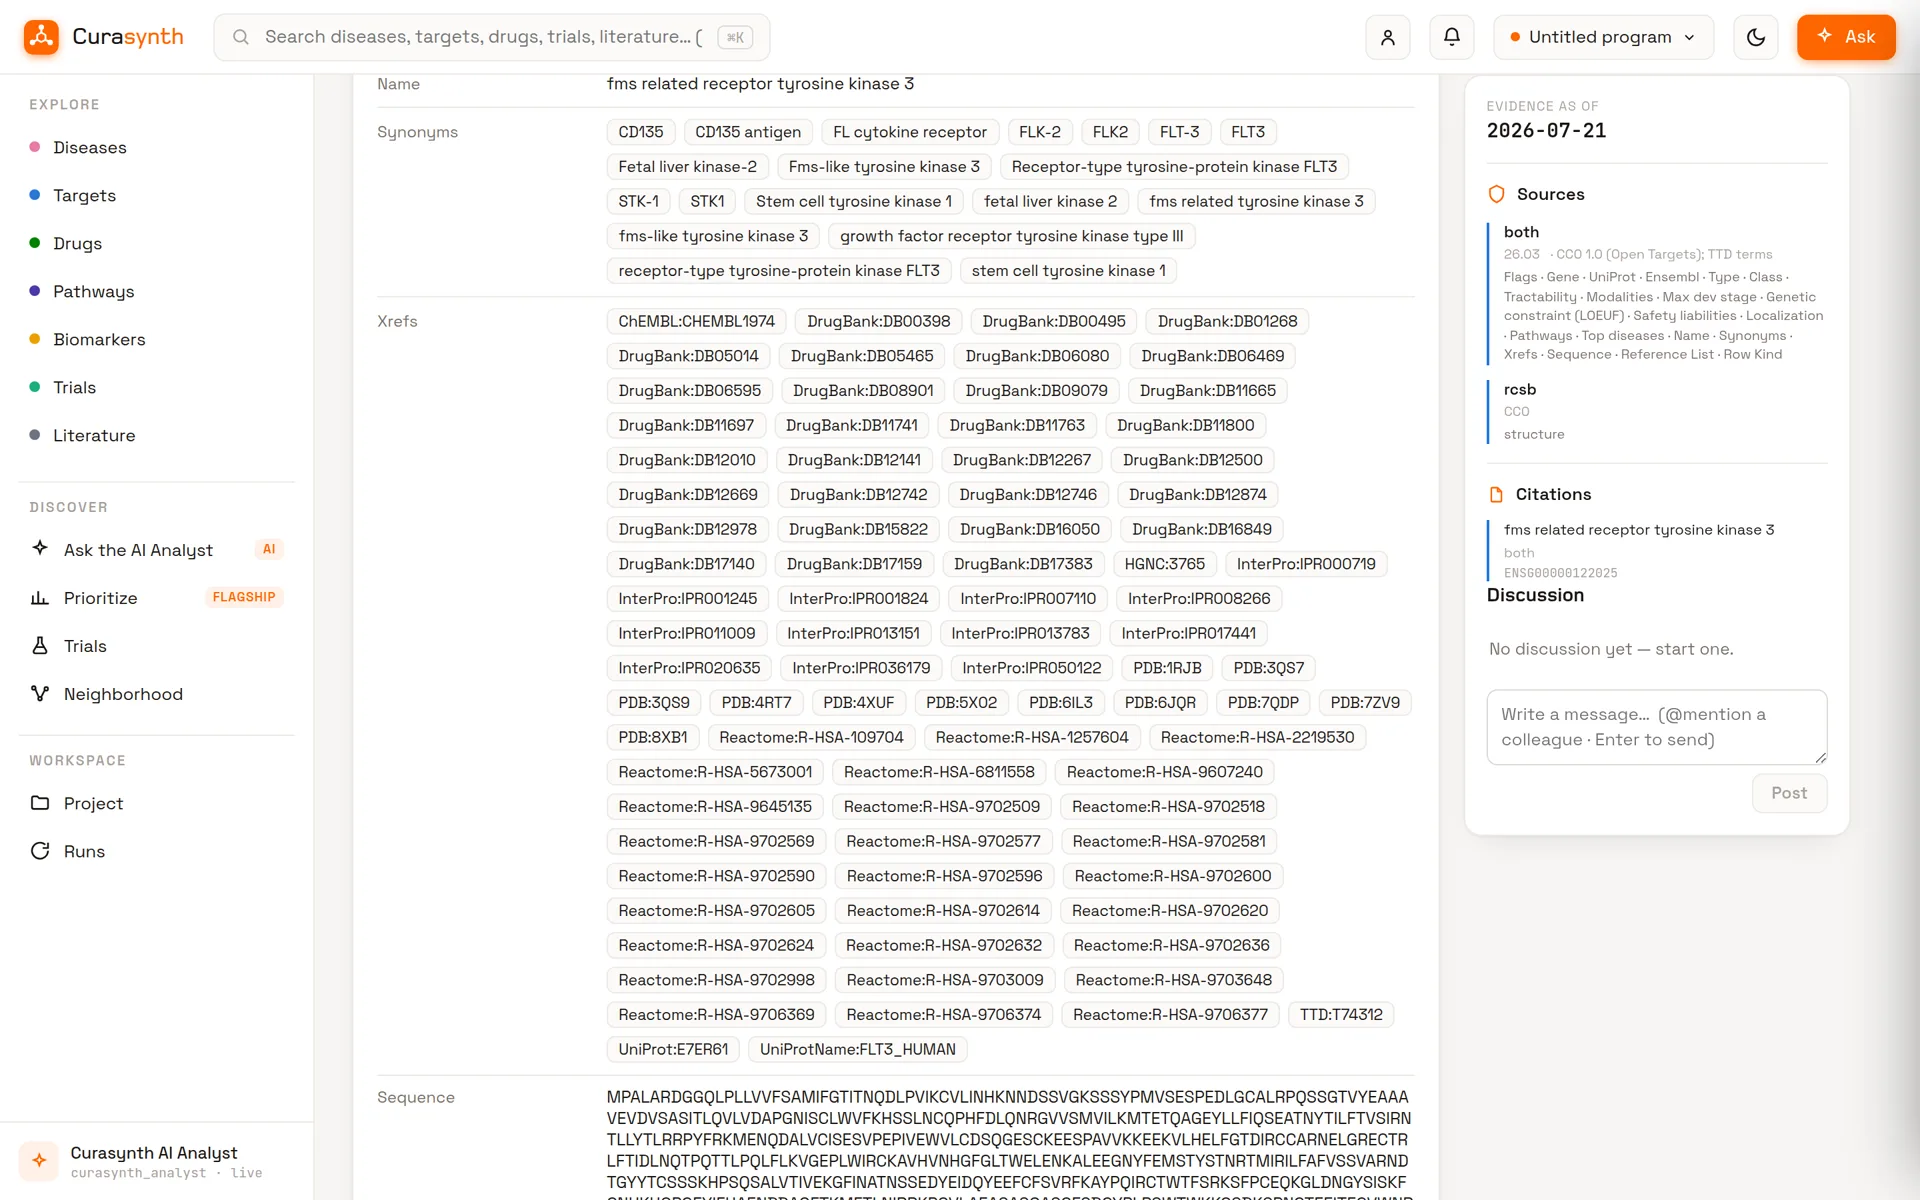Click the Curasynth logo icon
Image resolution: width=1920 pixels, height=1200 pixels.
tap(41, 37)
